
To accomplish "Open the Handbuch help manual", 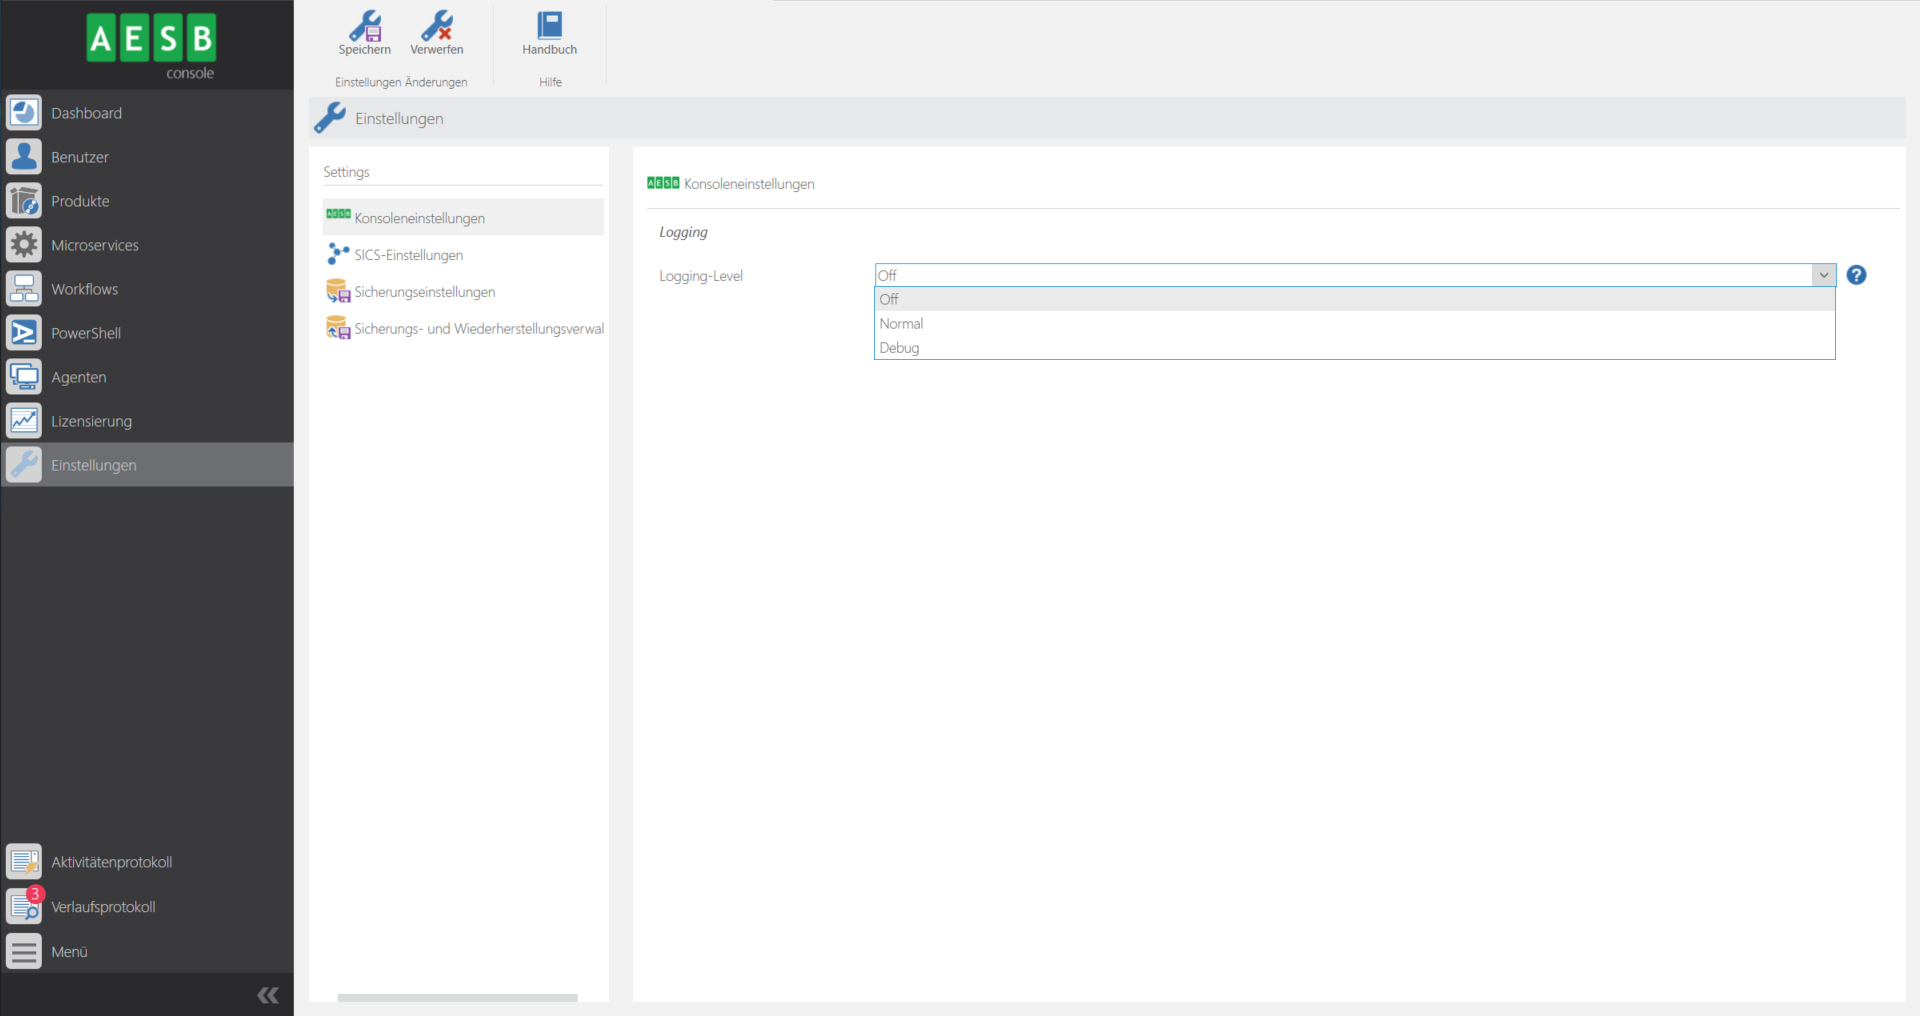I will [549, 27].
